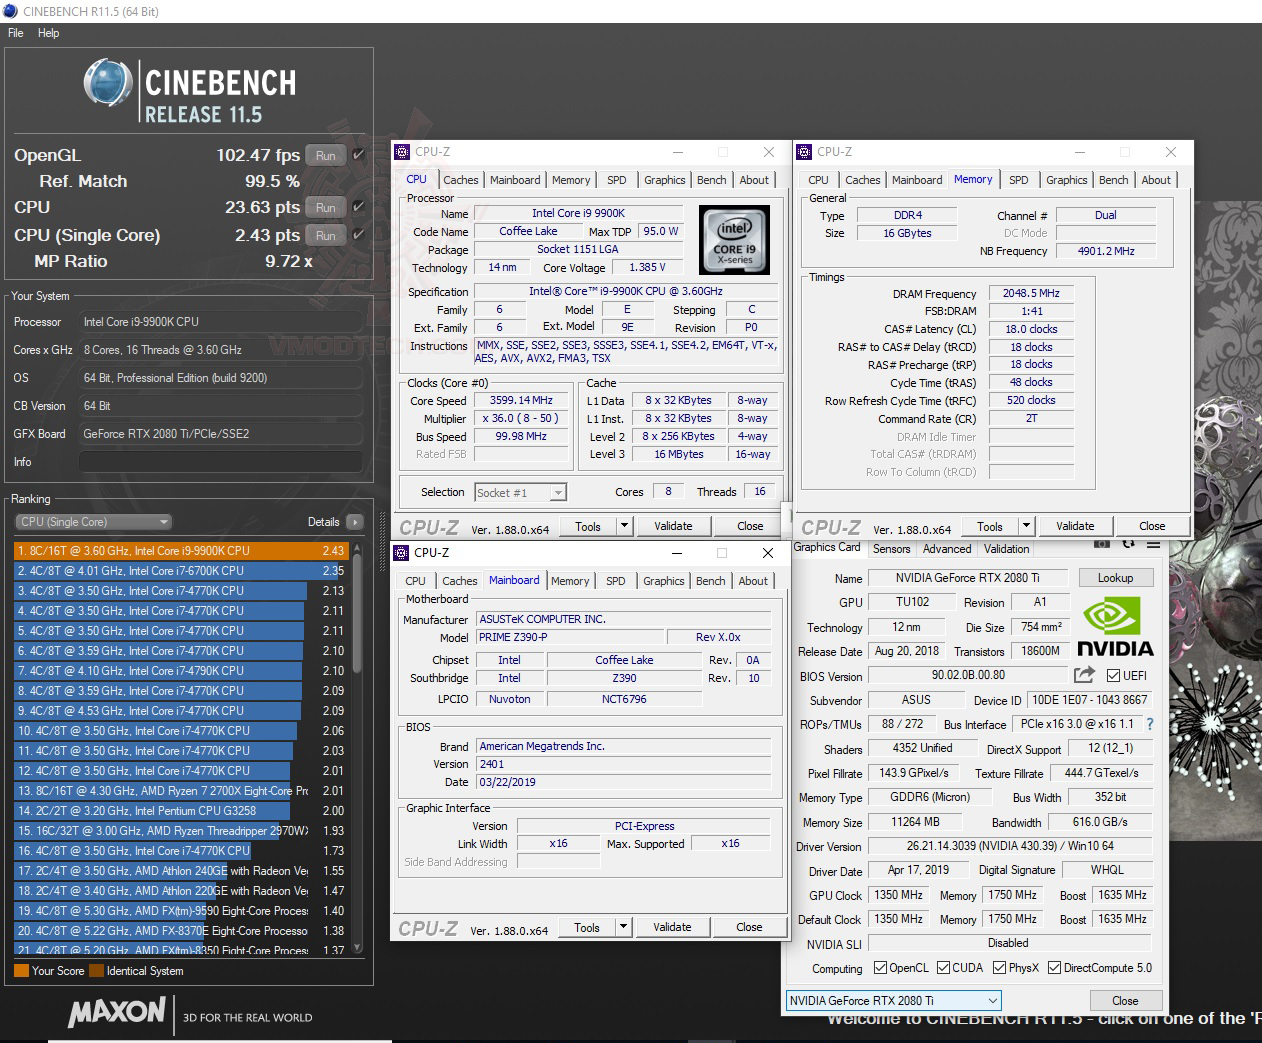Click the DRAM Frequency 2048.5 MHz value
This screenshot has height=1043, width=1262.
[x=1031, y=293]
